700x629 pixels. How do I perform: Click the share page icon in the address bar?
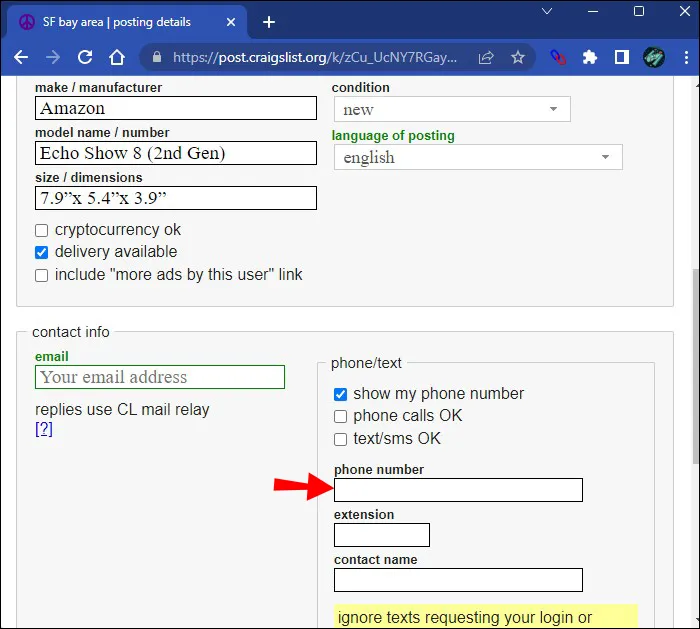486,57
